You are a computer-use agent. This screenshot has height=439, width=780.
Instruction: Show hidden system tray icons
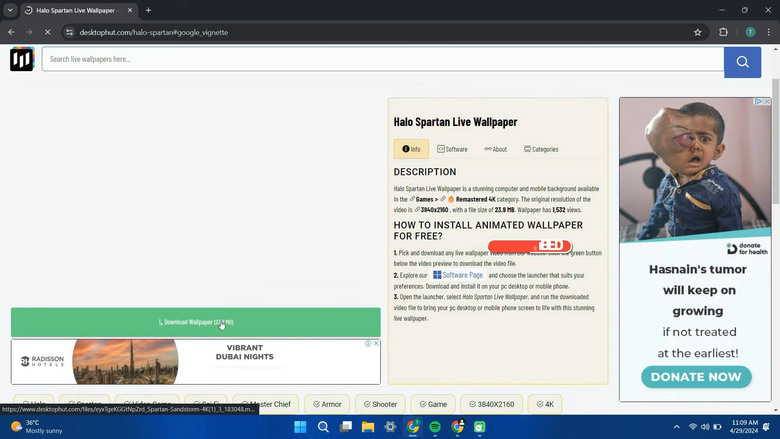coord(677,427)
